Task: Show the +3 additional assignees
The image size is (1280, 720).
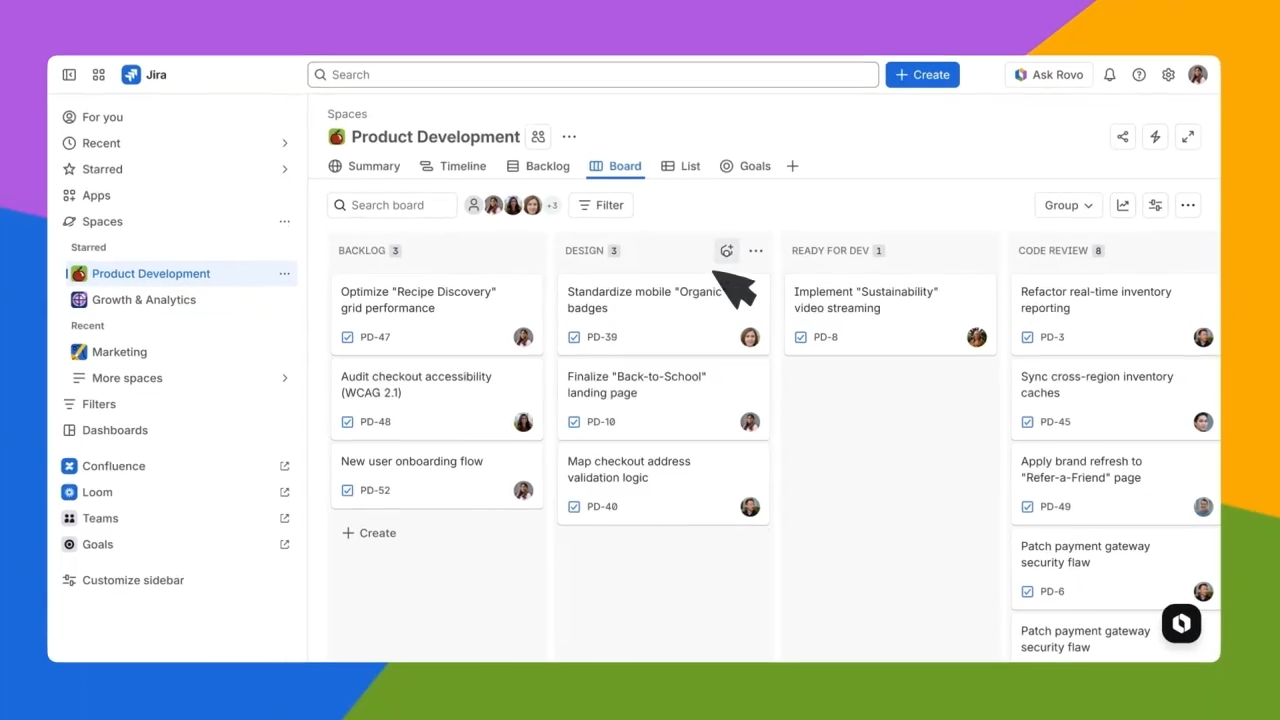Action: tap(551, 205)
